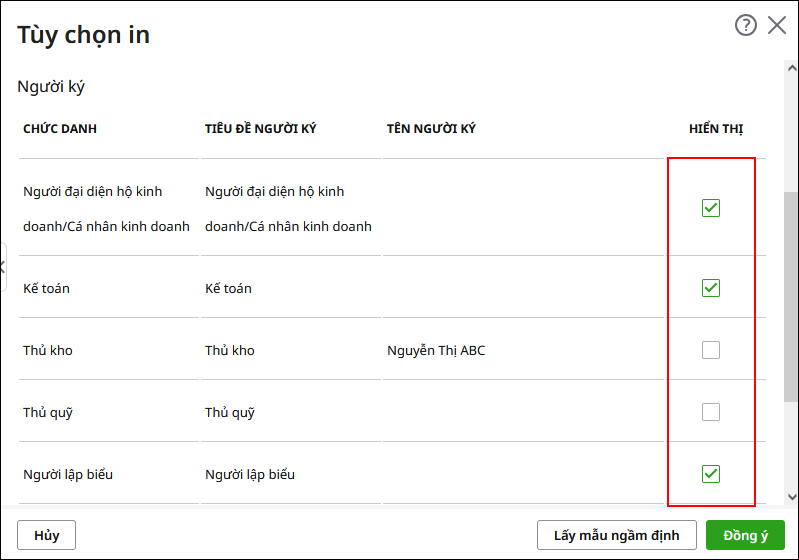Click the empty signer name cell for Kế toán
Image resolution: width=799 pixels, height=560 pixels.
point(524,288)
